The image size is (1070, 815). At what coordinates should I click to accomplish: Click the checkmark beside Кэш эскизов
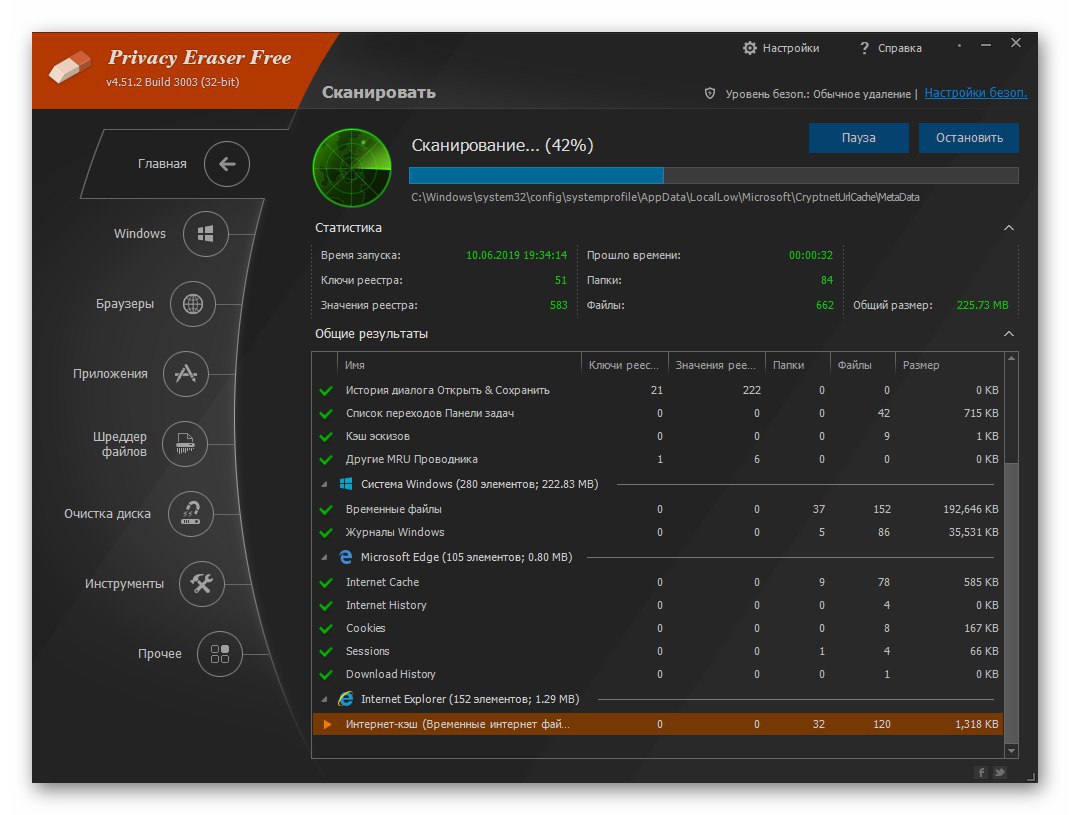tap(326, 437)
